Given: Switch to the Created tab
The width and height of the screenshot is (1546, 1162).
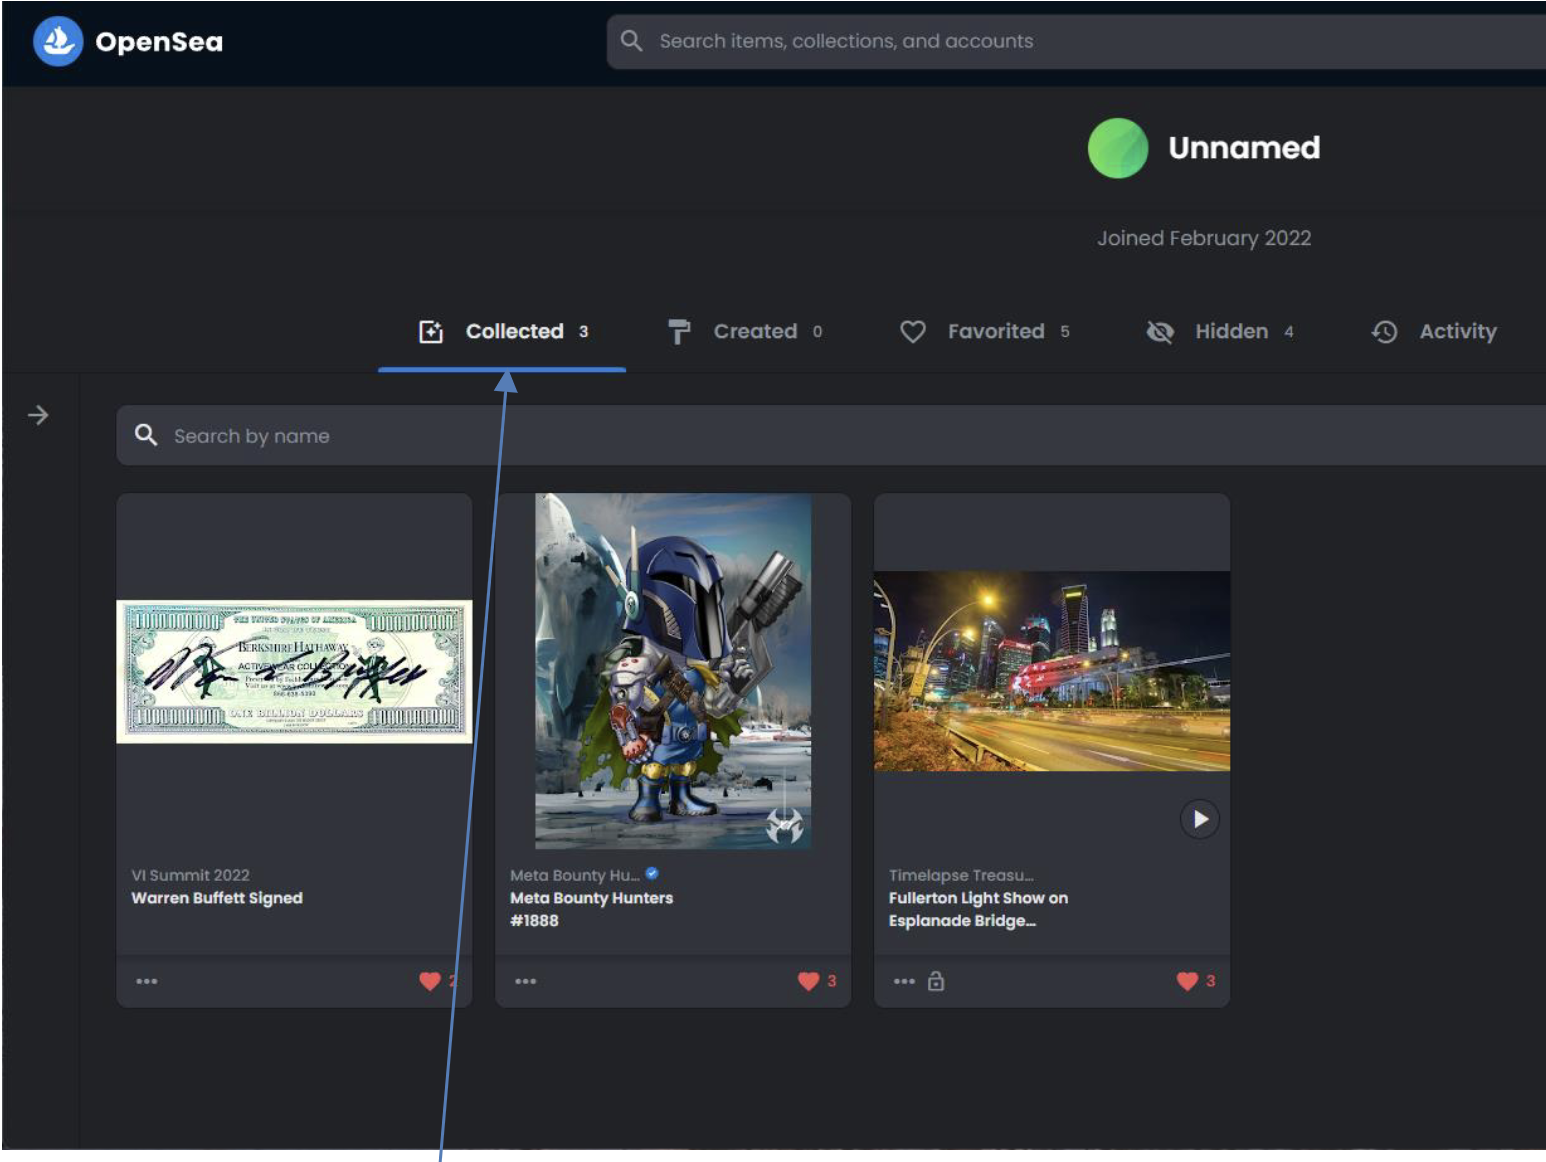Looking at the screenshot, I should coord(746,332).
